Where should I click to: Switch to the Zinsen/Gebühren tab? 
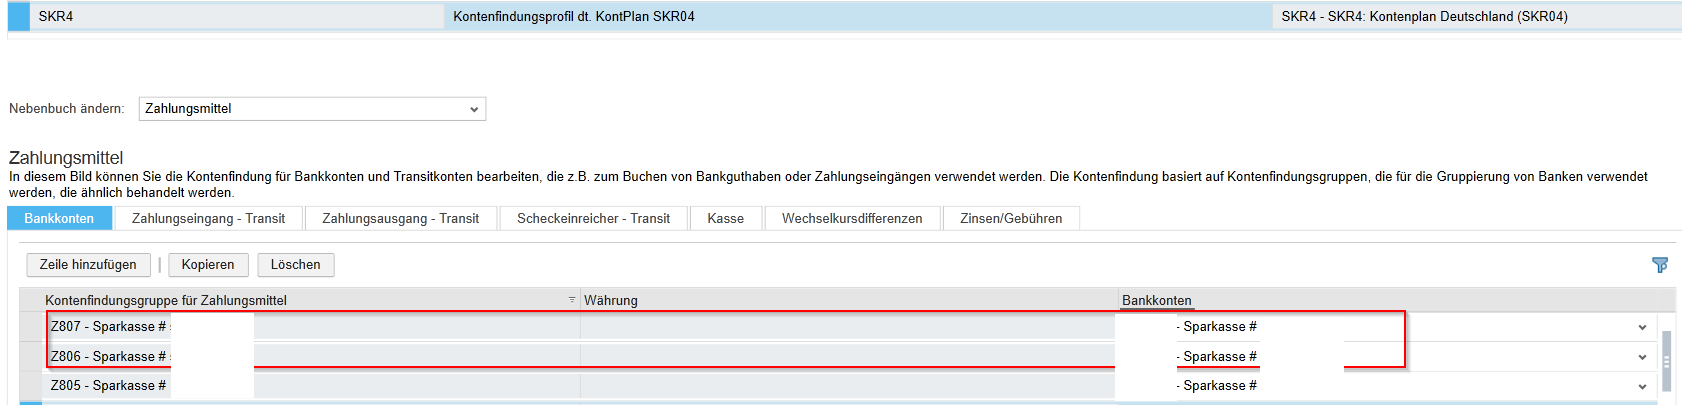pyautogui.click(x=1011, y=218)
